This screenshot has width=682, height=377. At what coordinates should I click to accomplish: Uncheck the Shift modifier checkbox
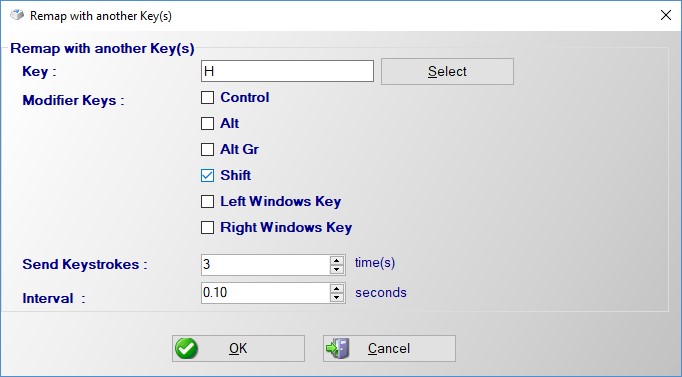[x=207, y=175]
